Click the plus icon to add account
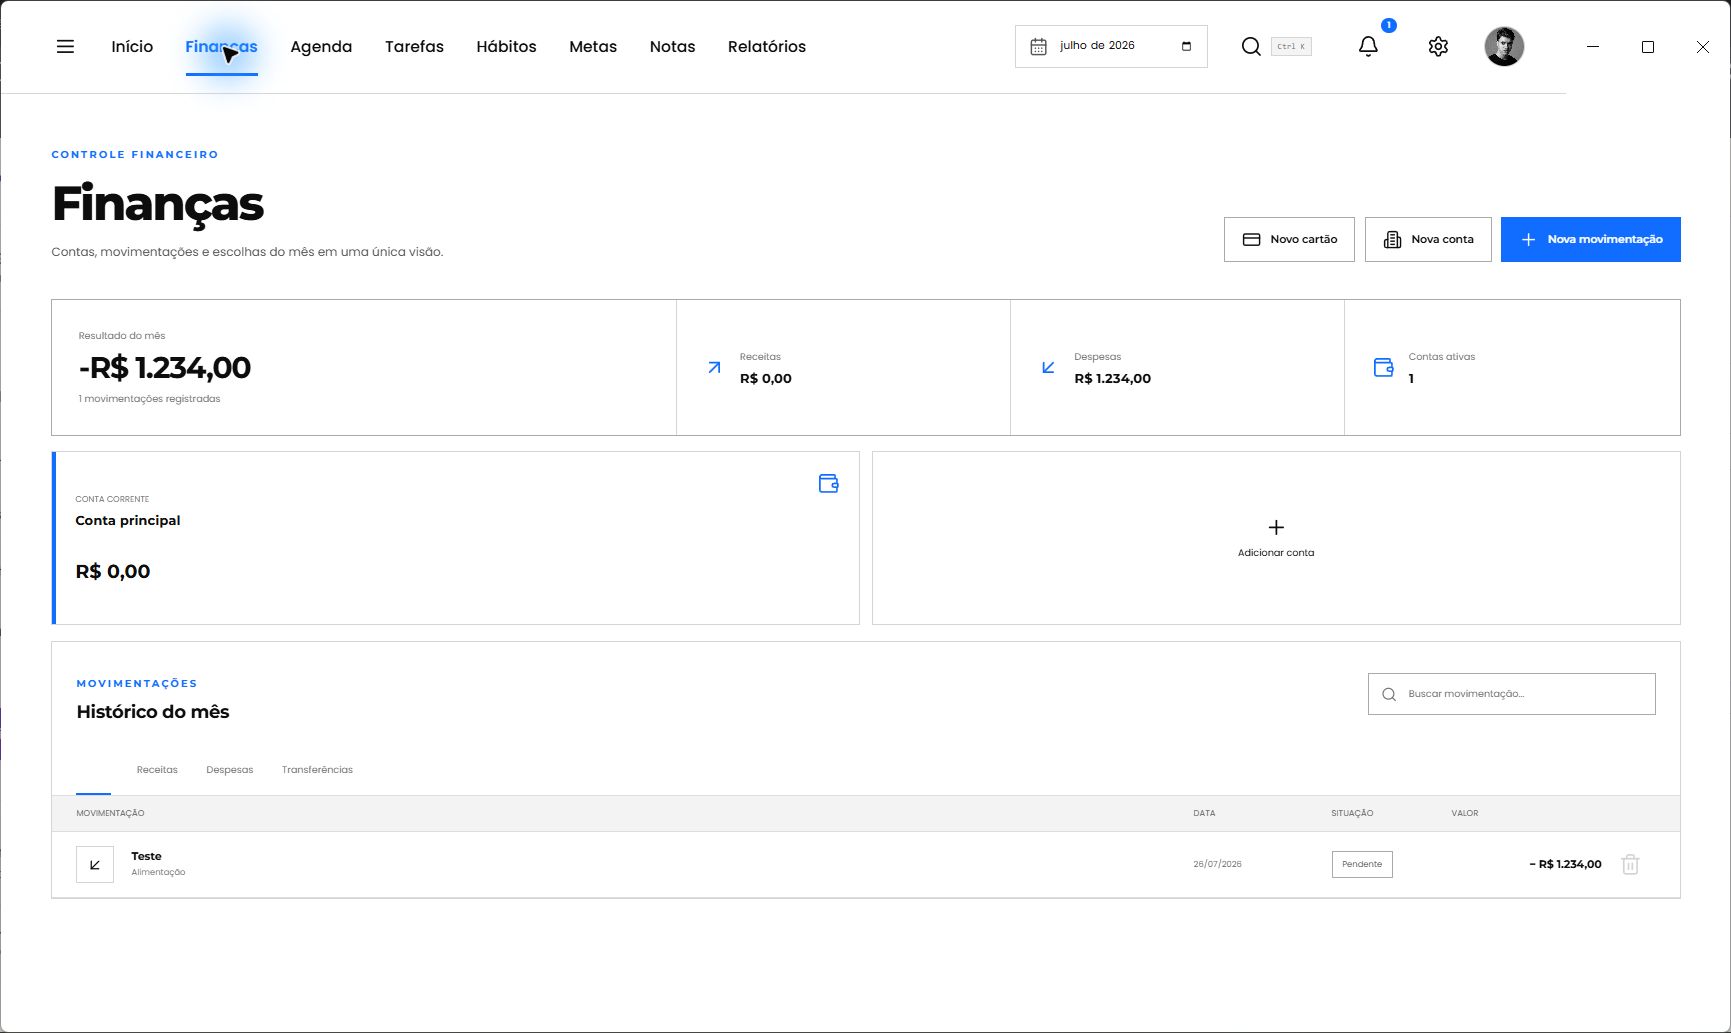Screen dimensions: 1731x1033 coord(1276,527)
